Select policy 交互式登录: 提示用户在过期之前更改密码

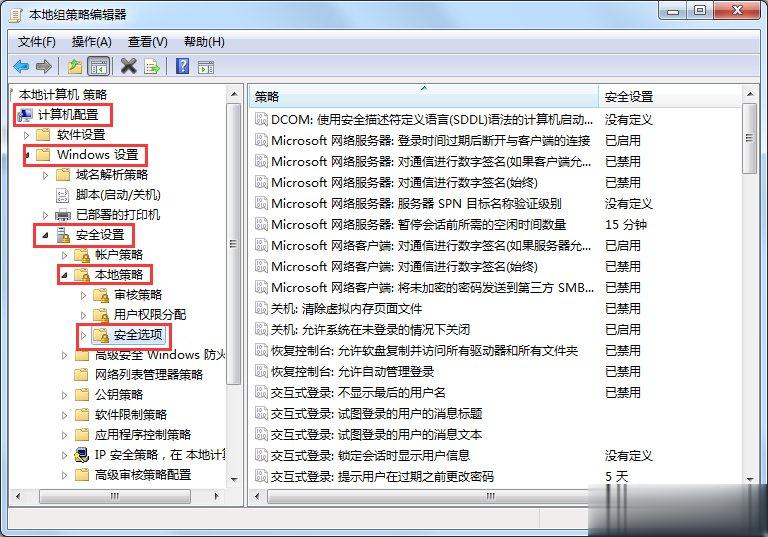[x=382, y=476]
